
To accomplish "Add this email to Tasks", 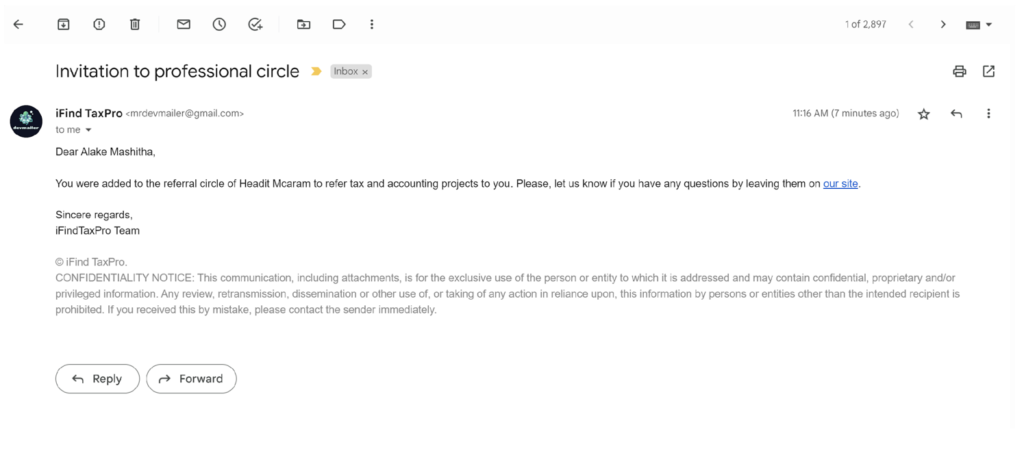I will (255, 24).
